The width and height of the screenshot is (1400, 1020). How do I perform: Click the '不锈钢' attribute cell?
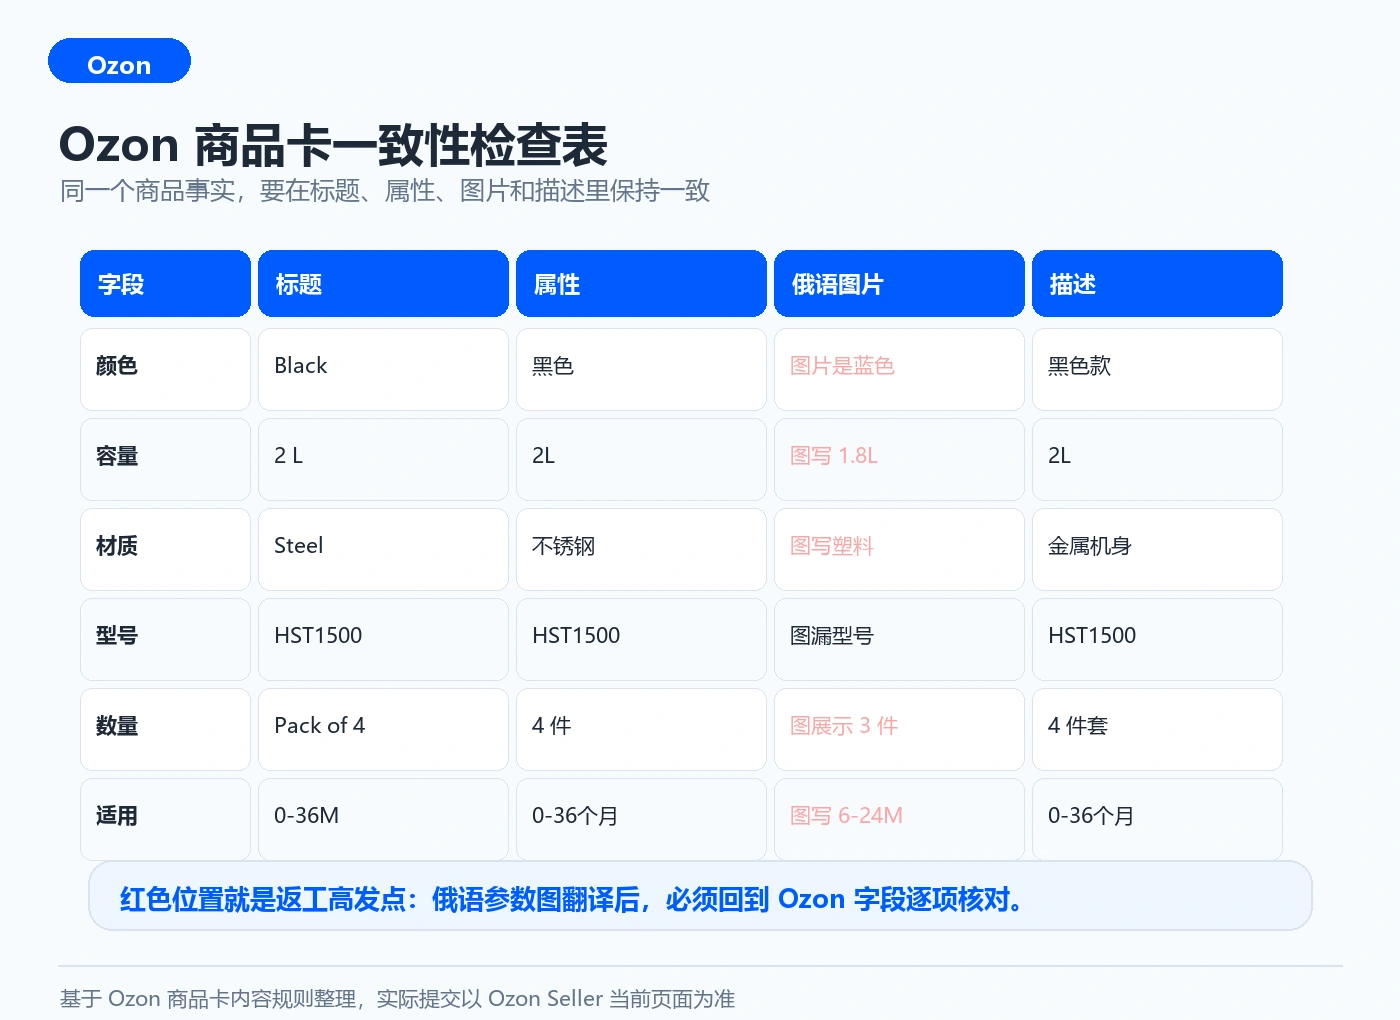pos(641,549)
